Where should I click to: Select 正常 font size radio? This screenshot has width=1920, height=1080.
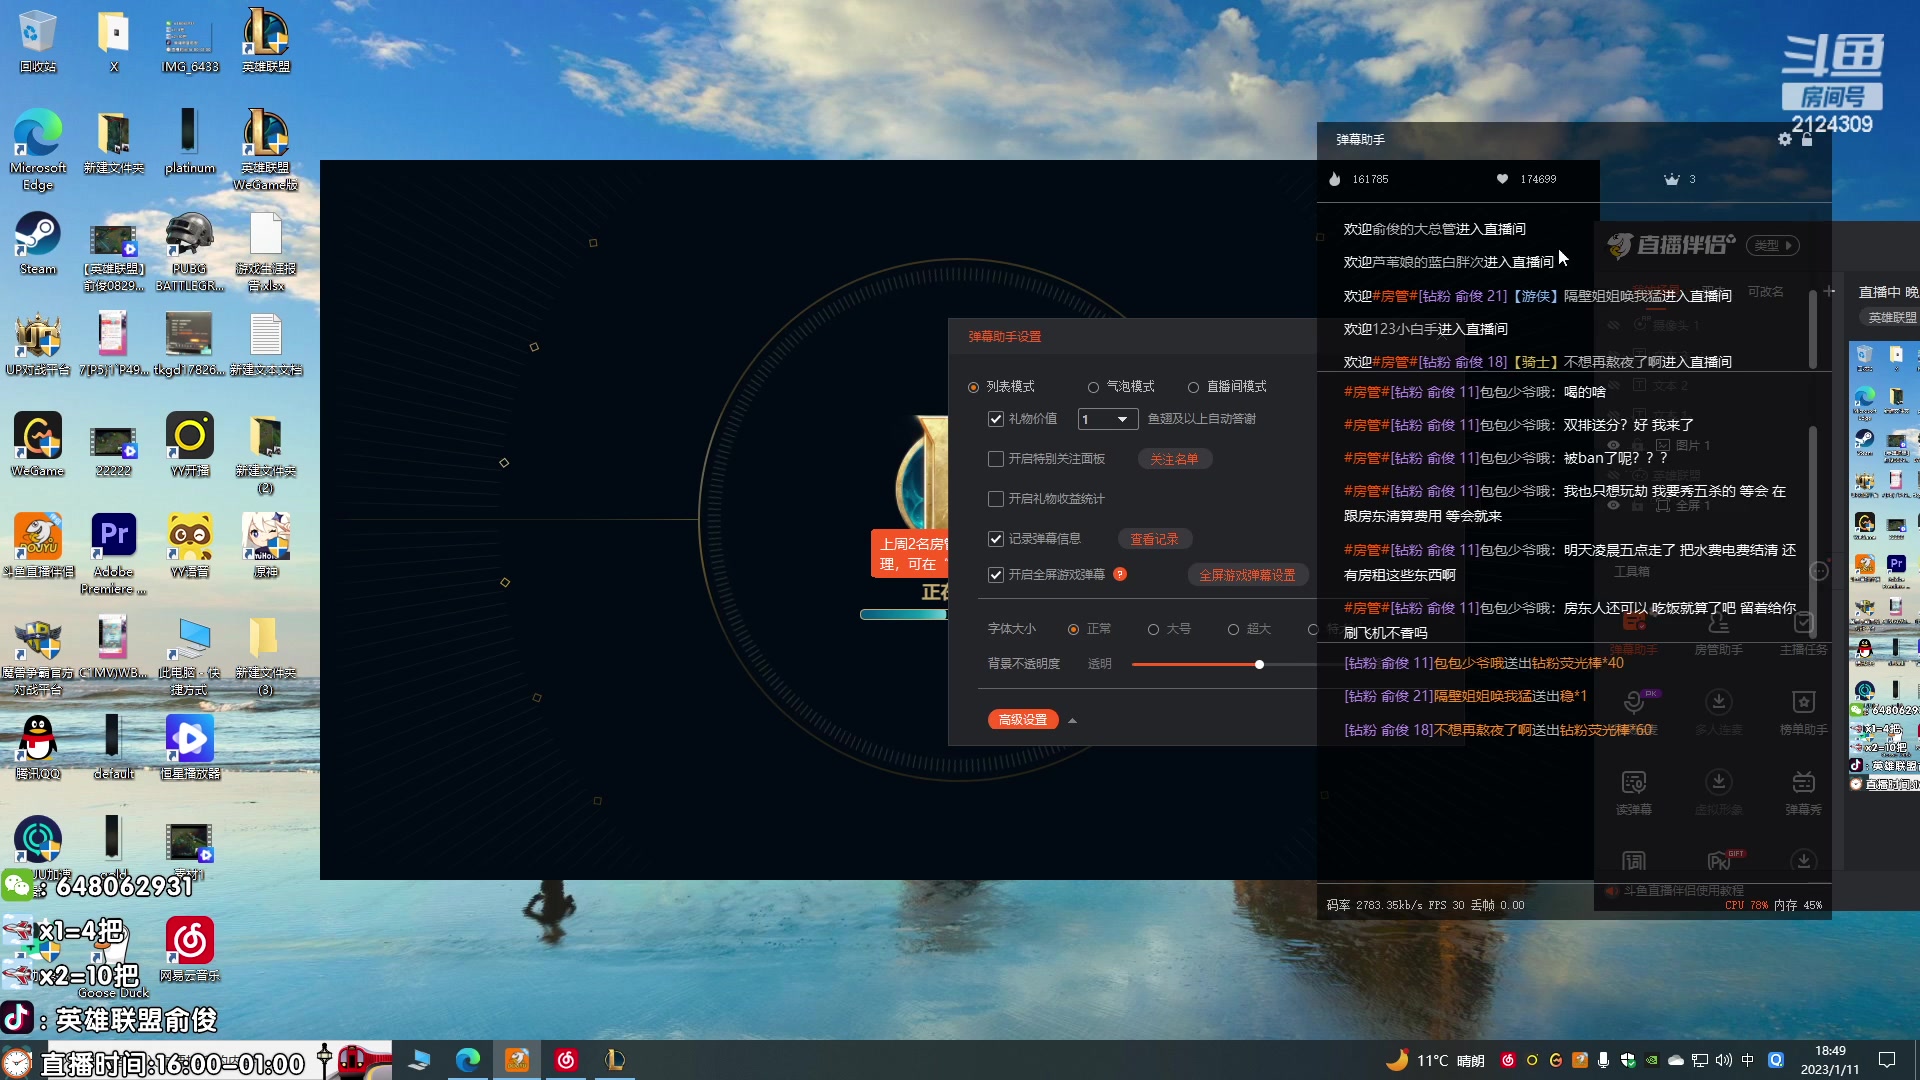1073,629
